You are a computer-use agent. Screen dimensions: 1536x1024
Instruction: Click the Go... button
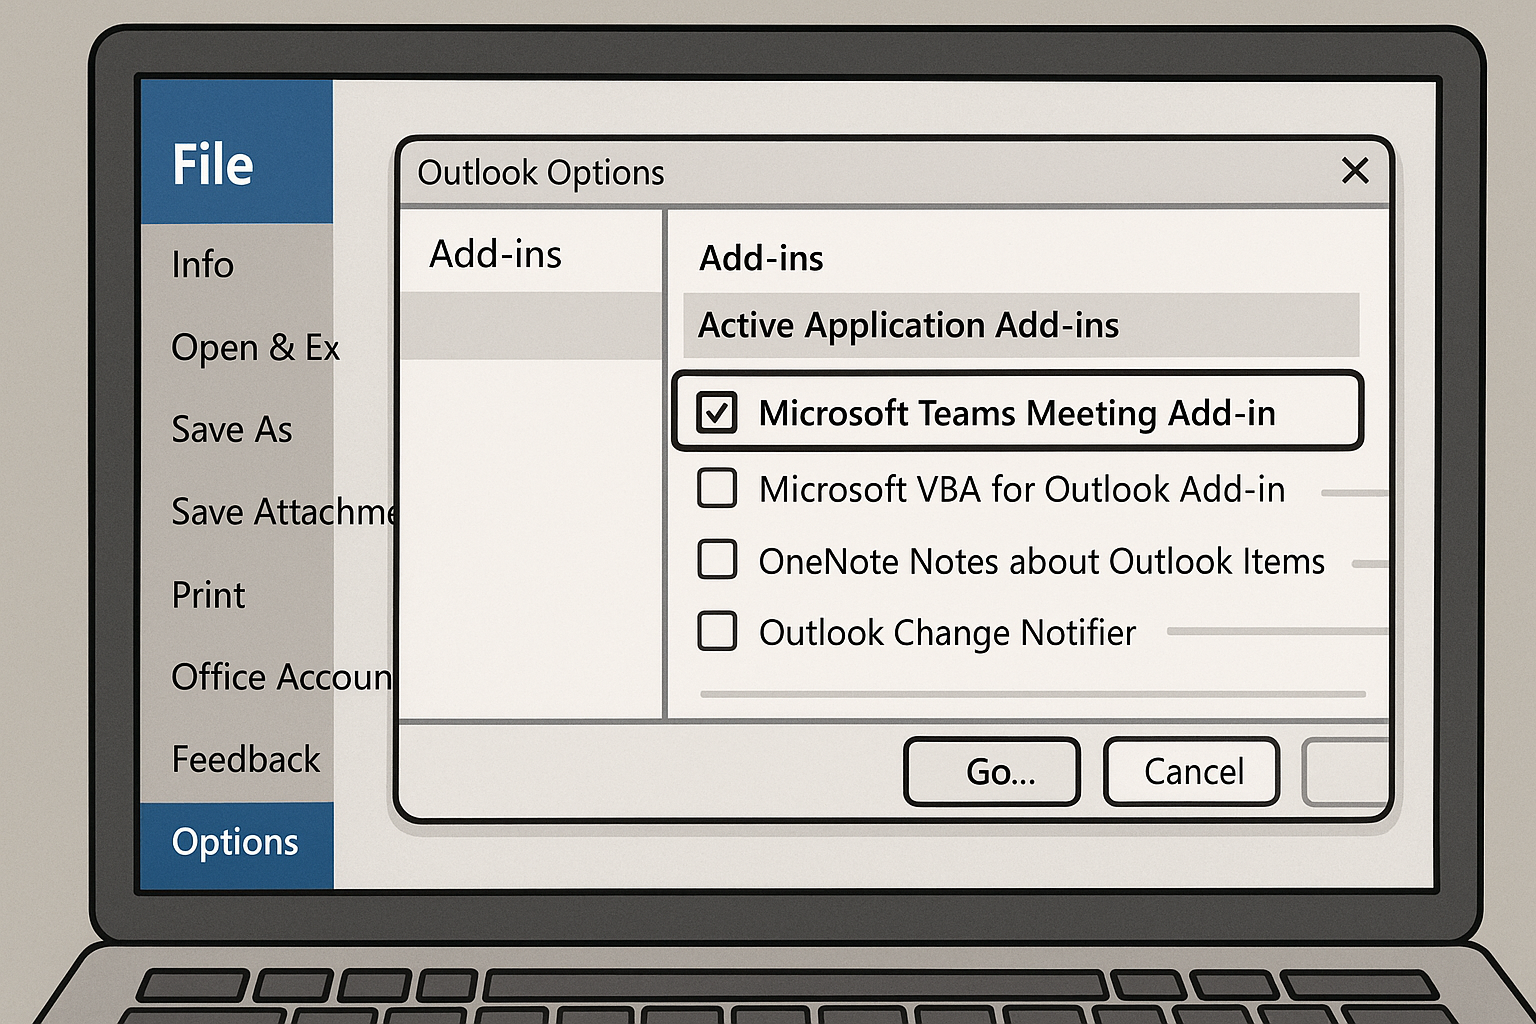point(992,772)
